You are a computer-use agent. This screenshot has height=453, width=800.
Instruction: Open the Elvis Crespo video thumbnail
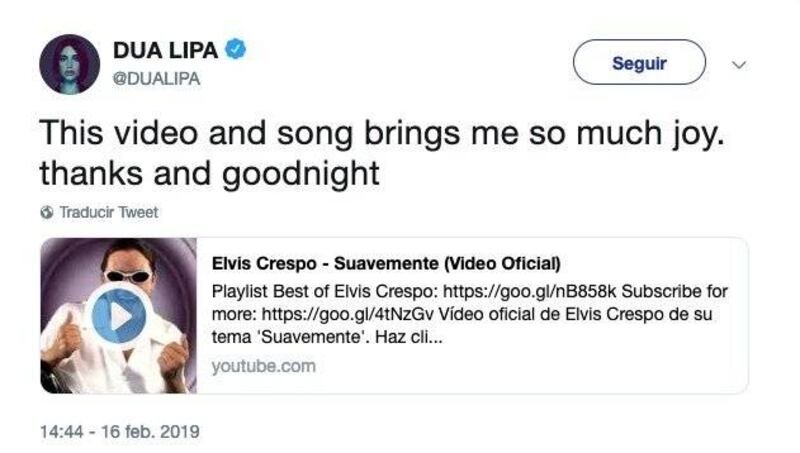pyautogui.click(x=118, y=316)
